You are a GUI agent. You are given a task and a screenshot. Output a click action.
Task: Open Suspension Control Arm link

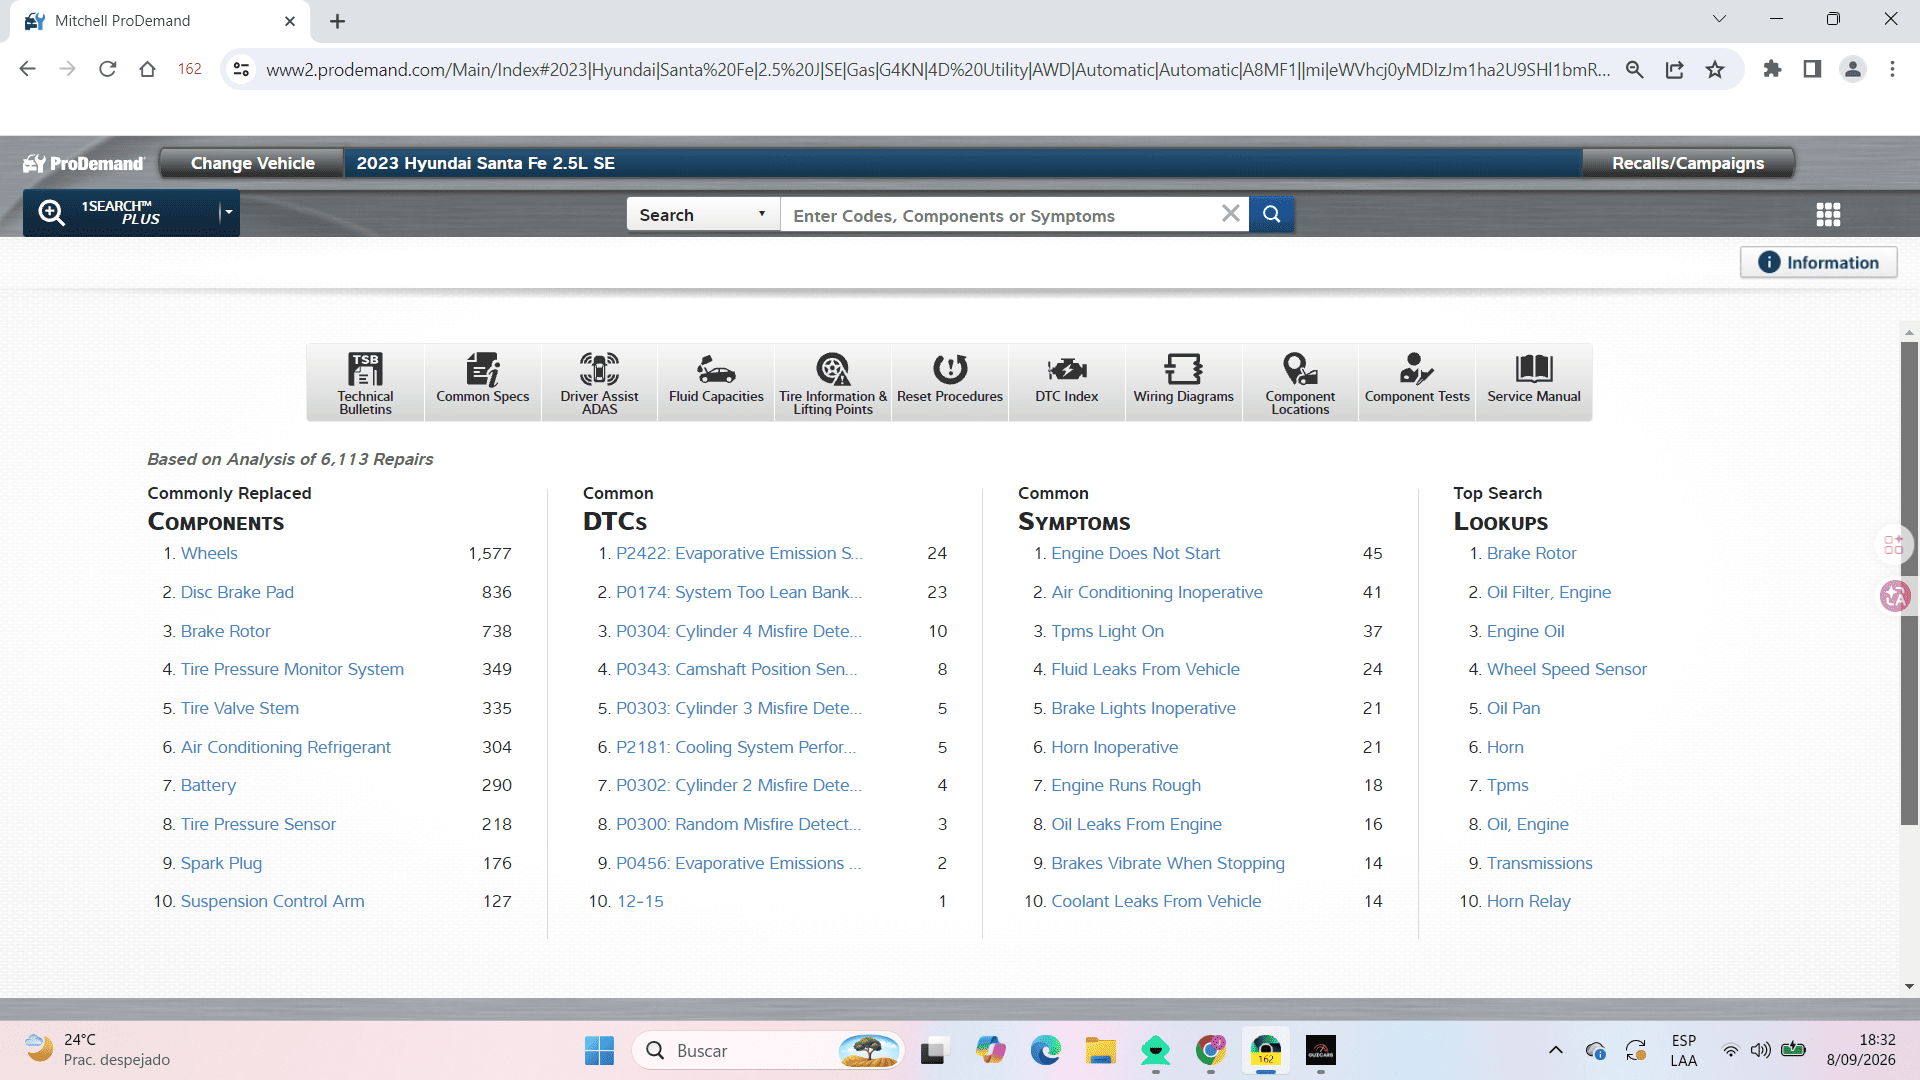272,901
